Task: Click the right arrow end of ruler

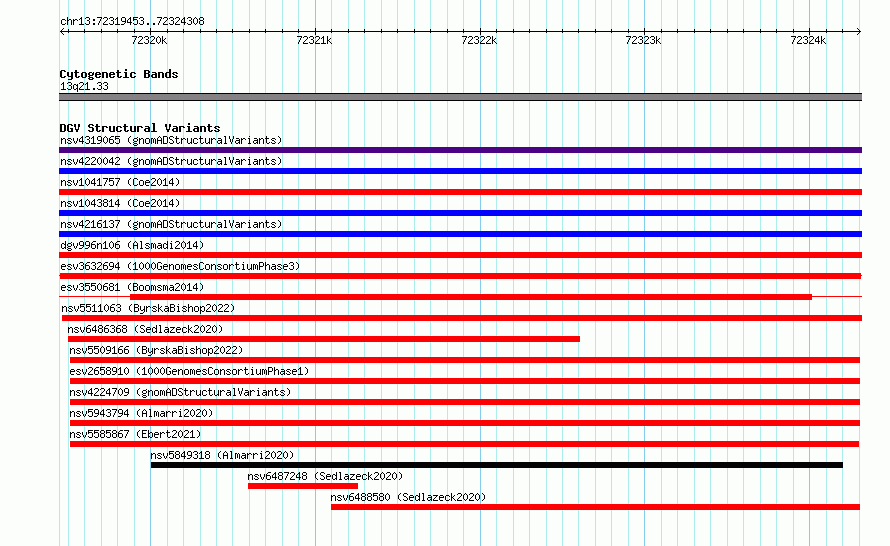Action: tap(859, 31)
